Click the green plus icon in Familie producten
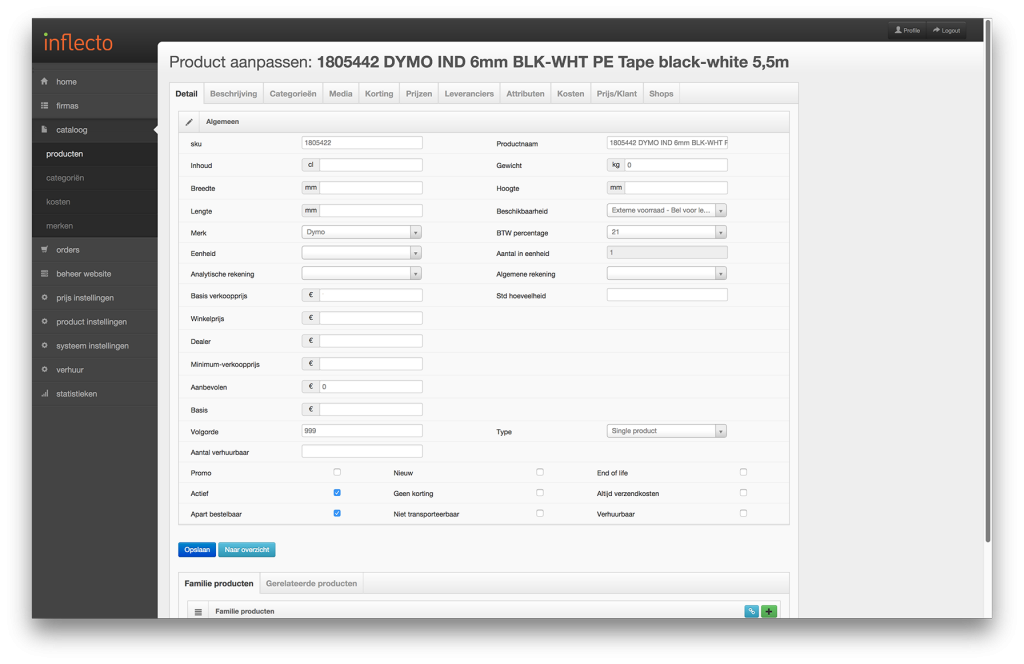 (768, 611)
